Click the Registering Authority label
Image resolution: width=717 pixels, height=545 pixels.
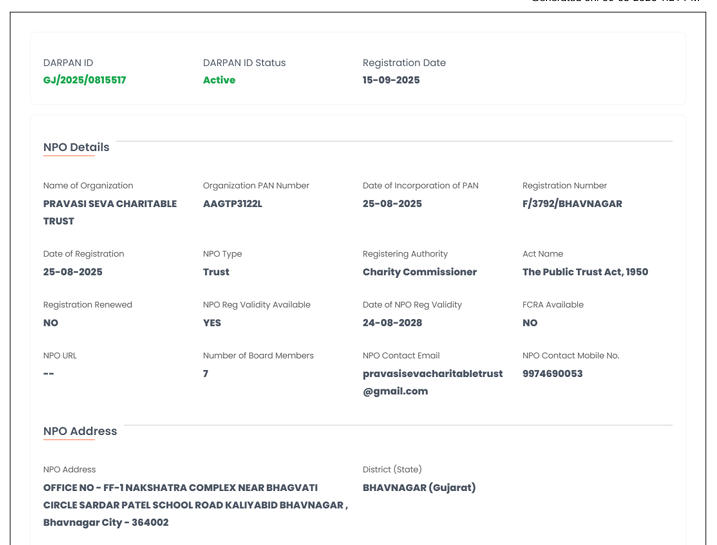405,254
